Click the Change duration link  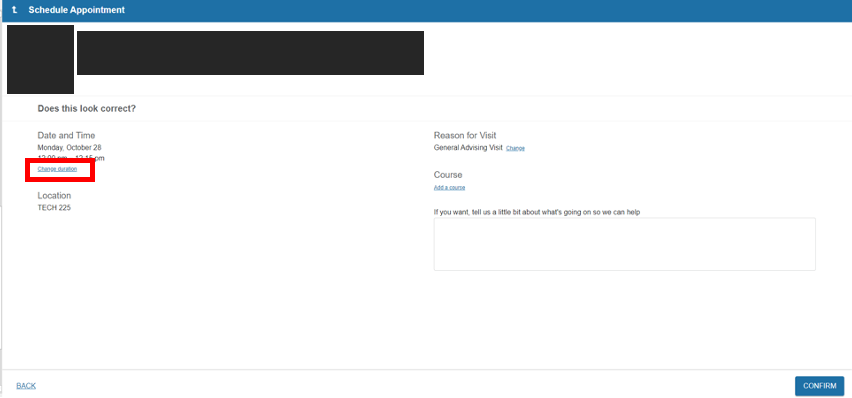pos(57,169)
